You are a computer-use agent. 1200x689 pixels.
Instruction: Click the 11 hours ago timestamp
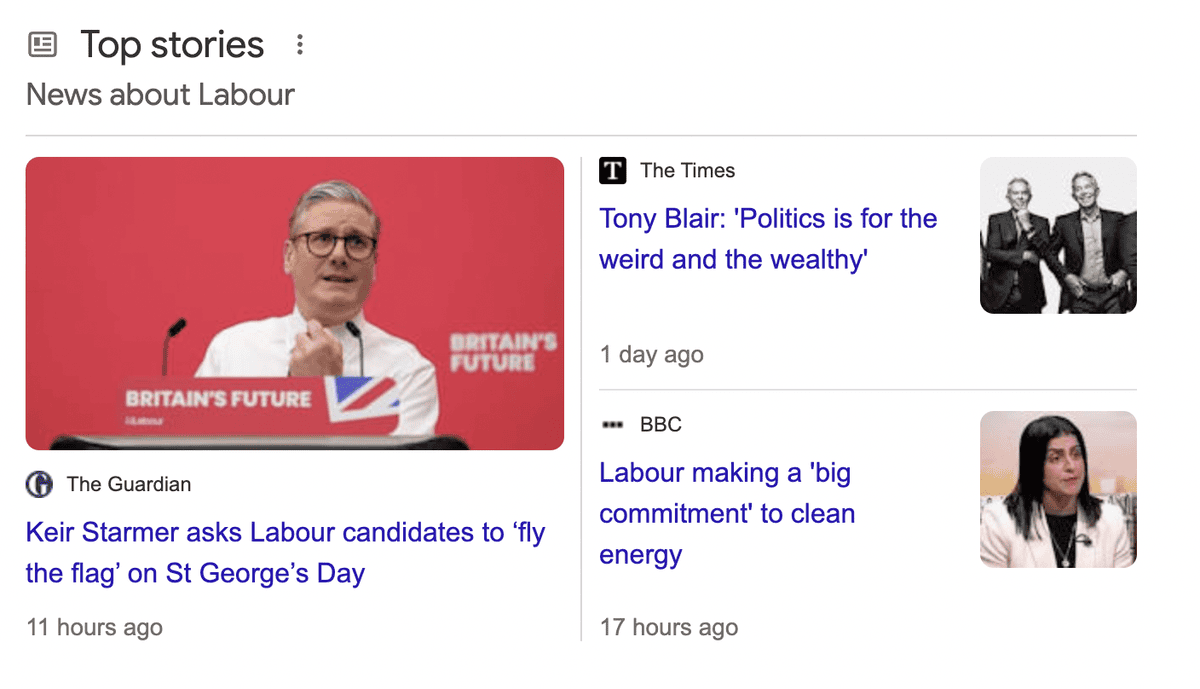pyautogui.click(x=94, y=628)
